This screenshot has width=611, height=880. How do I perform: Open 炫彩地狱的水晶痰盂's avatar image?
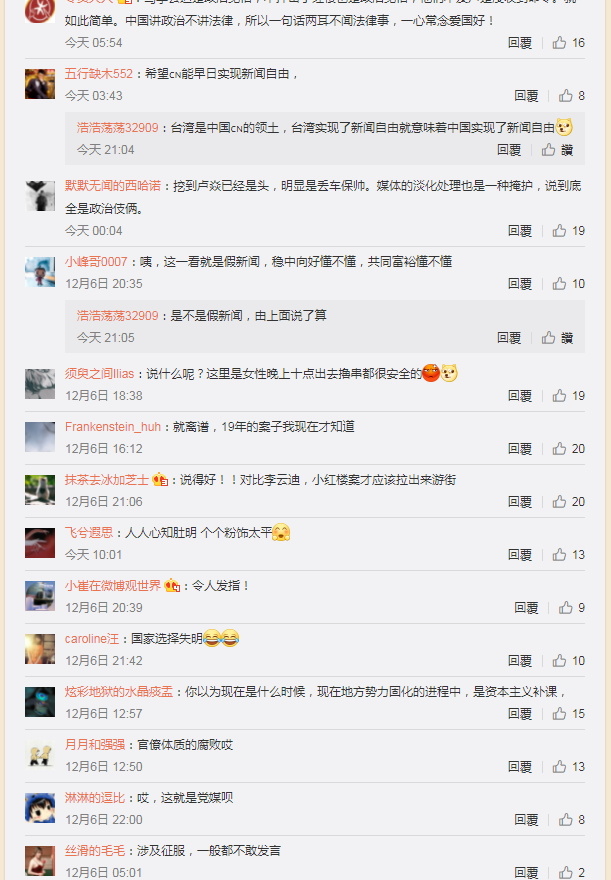[x=40, y=702]
